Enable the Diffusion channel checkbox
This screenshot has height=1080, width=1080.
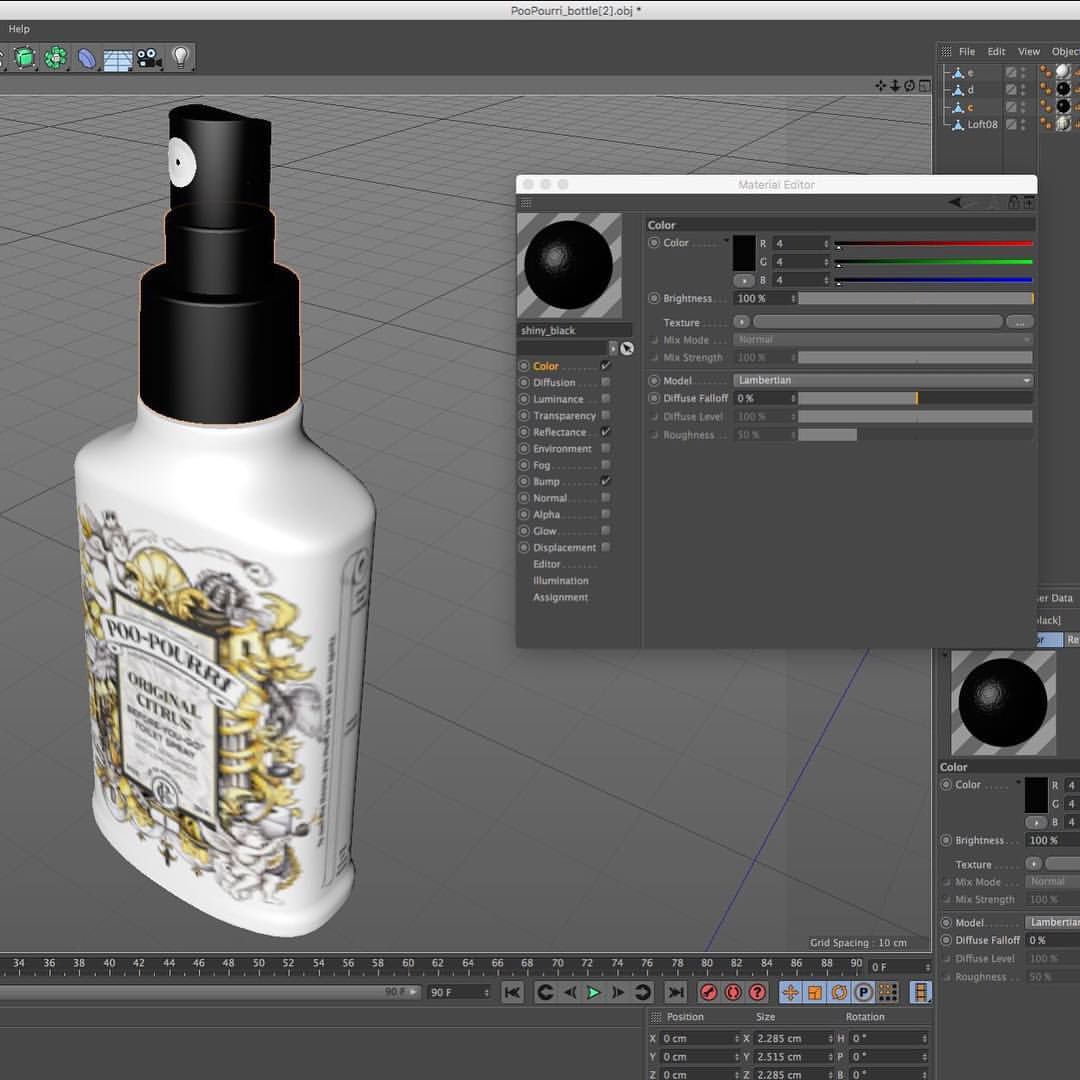pyautogui.click(x=605, y=382)
